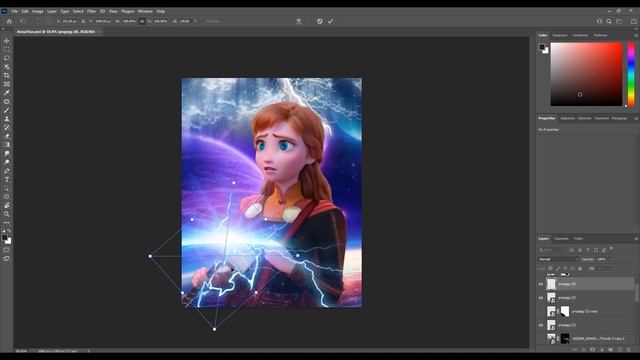Show the hidden Thumb copy 2 layer
Screen dimensions: 640x360
coord(541,338)
